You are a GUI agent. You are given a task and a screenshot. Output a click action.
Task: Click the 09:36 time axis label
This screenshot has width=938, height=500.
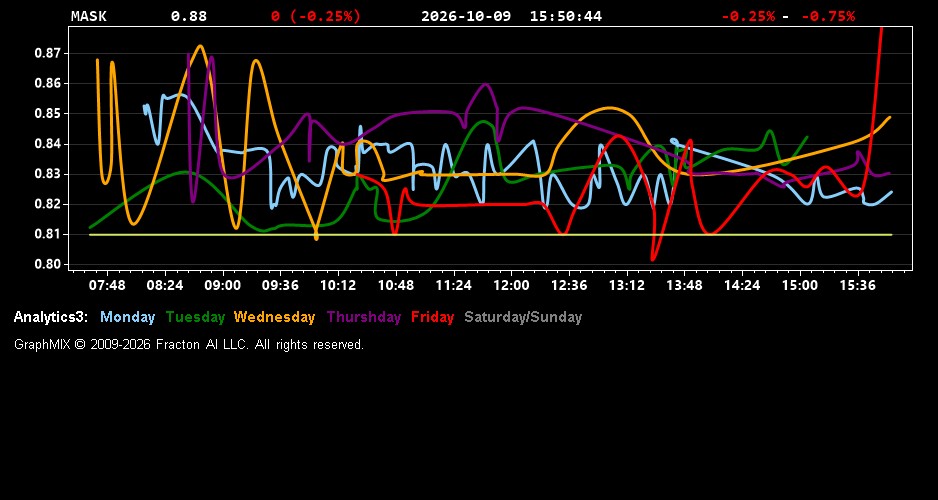[x=281, y=285]
